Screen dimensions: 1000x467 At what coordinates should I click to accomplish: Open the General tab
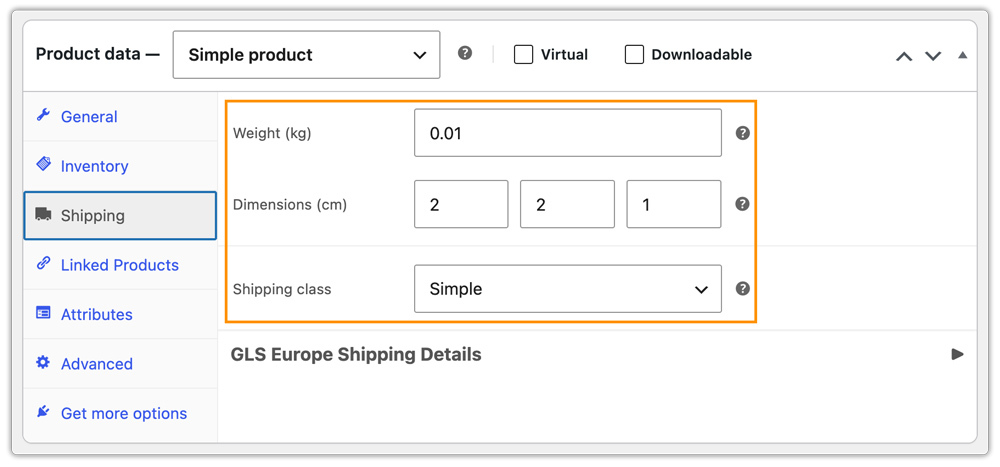pyautogui.click(x=120, y=117)
